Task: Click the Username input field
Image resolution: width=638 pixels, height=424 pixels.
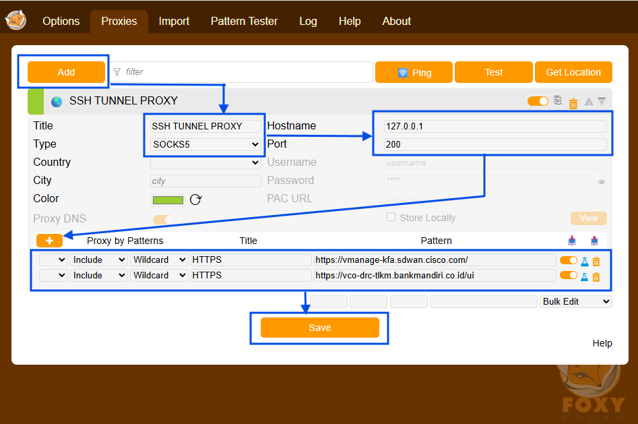Action: tap(495, 163)
